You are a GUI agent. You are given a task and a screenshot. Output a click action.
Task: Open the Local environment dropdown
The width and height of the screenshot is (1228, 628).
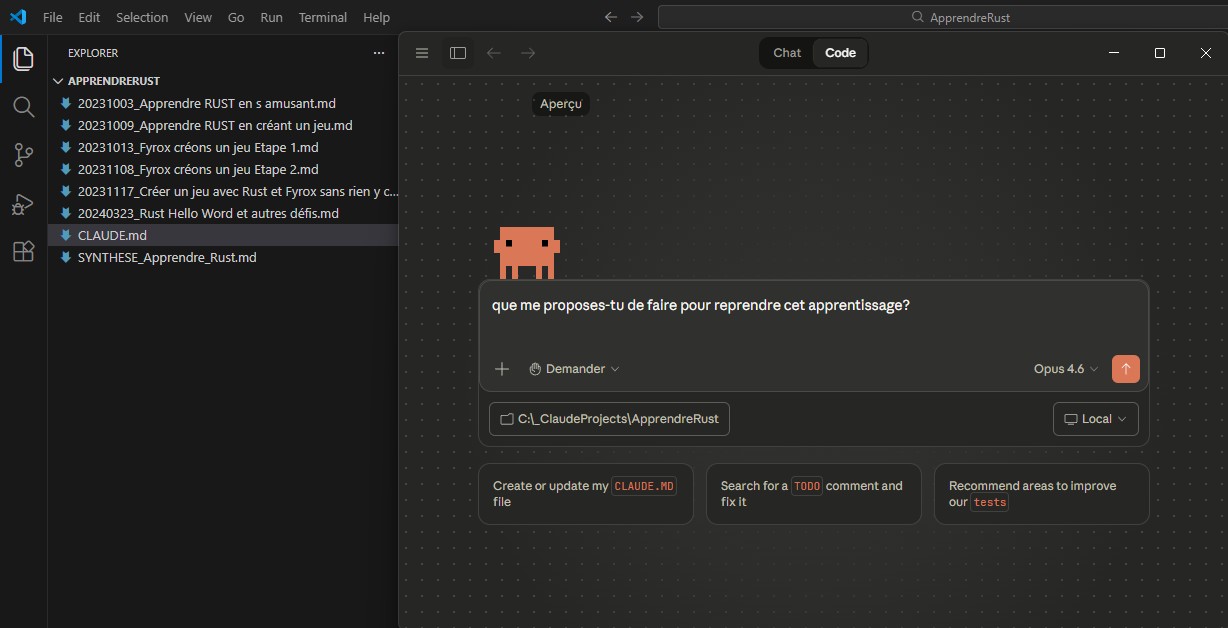click(1095, 419)
